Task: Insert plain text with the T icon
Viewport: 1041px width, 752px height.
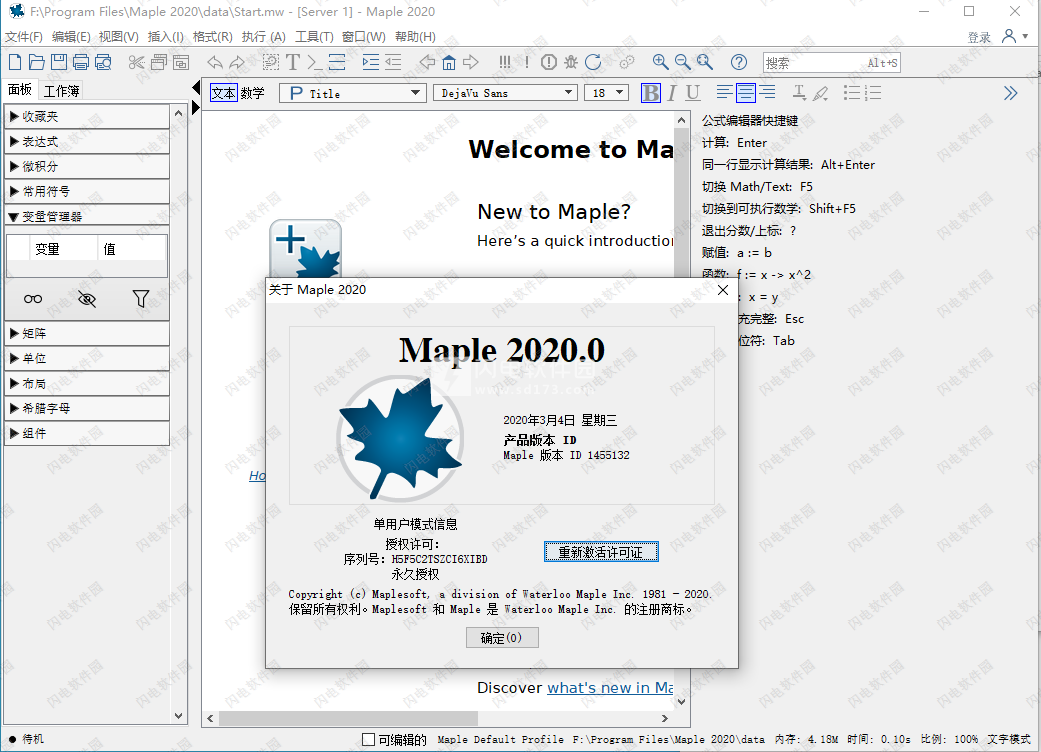Action: tap(293, 62)
